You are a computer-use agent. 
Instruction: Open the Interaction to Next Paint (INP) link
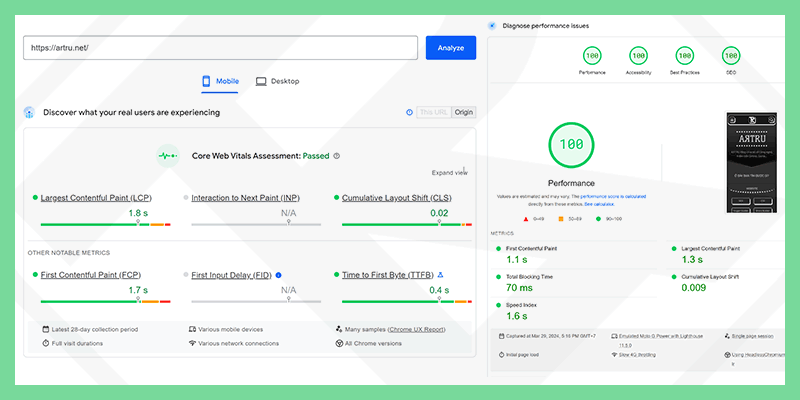pos(245,198)
